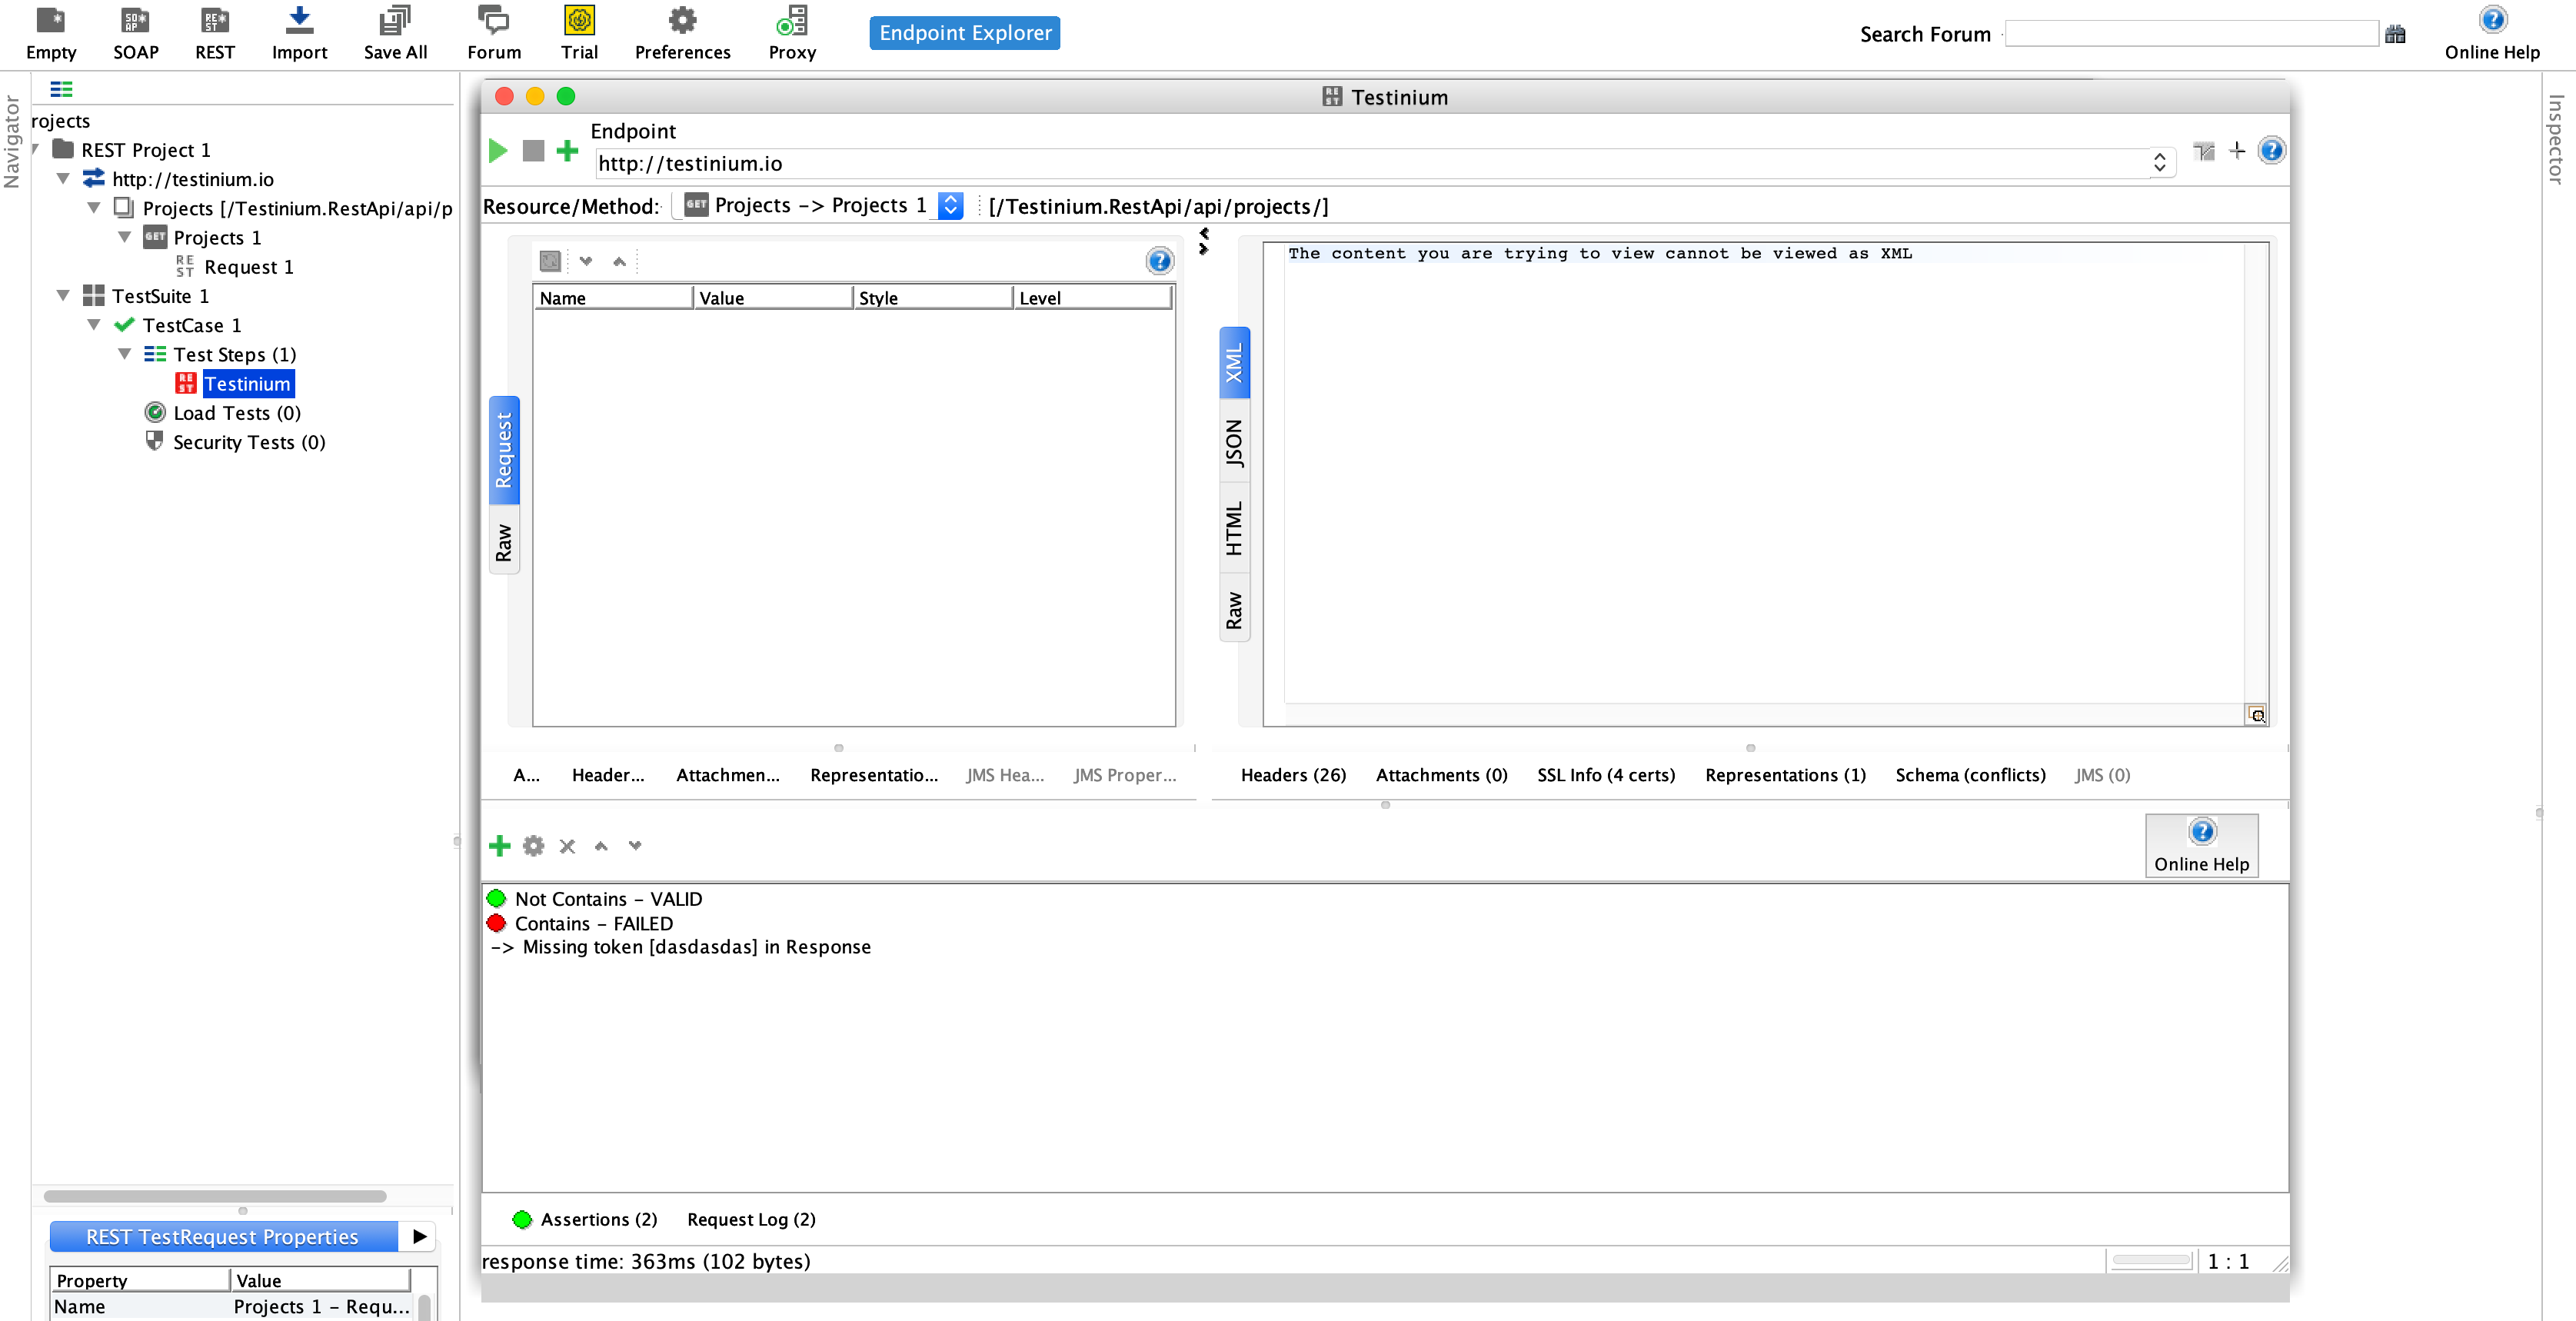Collapse REST Project 1 tree node
This screenshot has width=2576, height=1321.
coord(37,150)
